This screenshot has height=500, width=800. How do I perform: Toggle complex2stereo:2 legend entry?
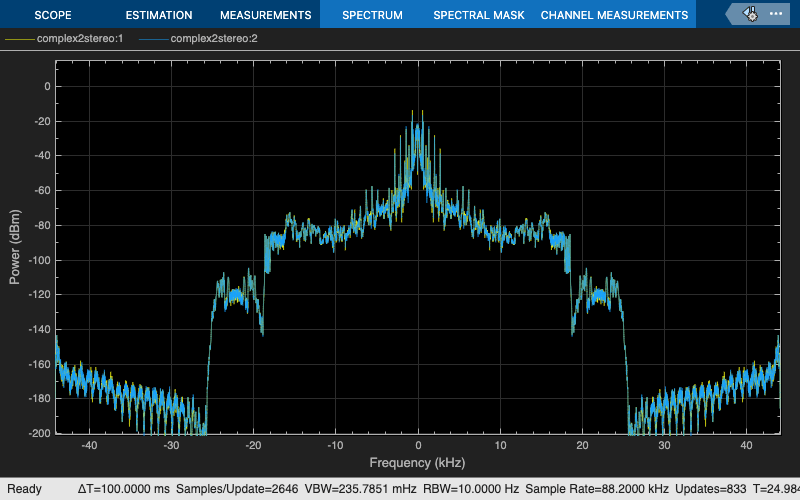click(198, 39)
